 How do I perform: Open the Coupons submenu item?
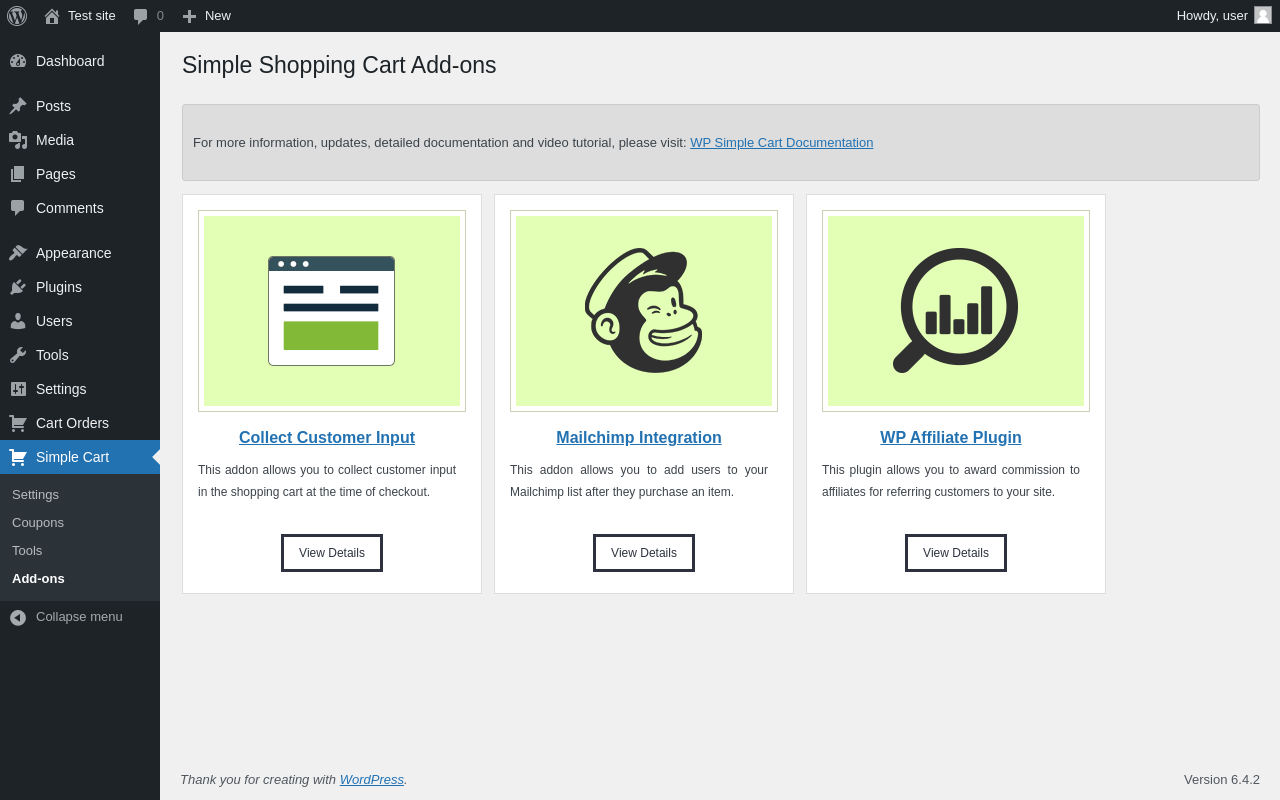pos(38,523)
